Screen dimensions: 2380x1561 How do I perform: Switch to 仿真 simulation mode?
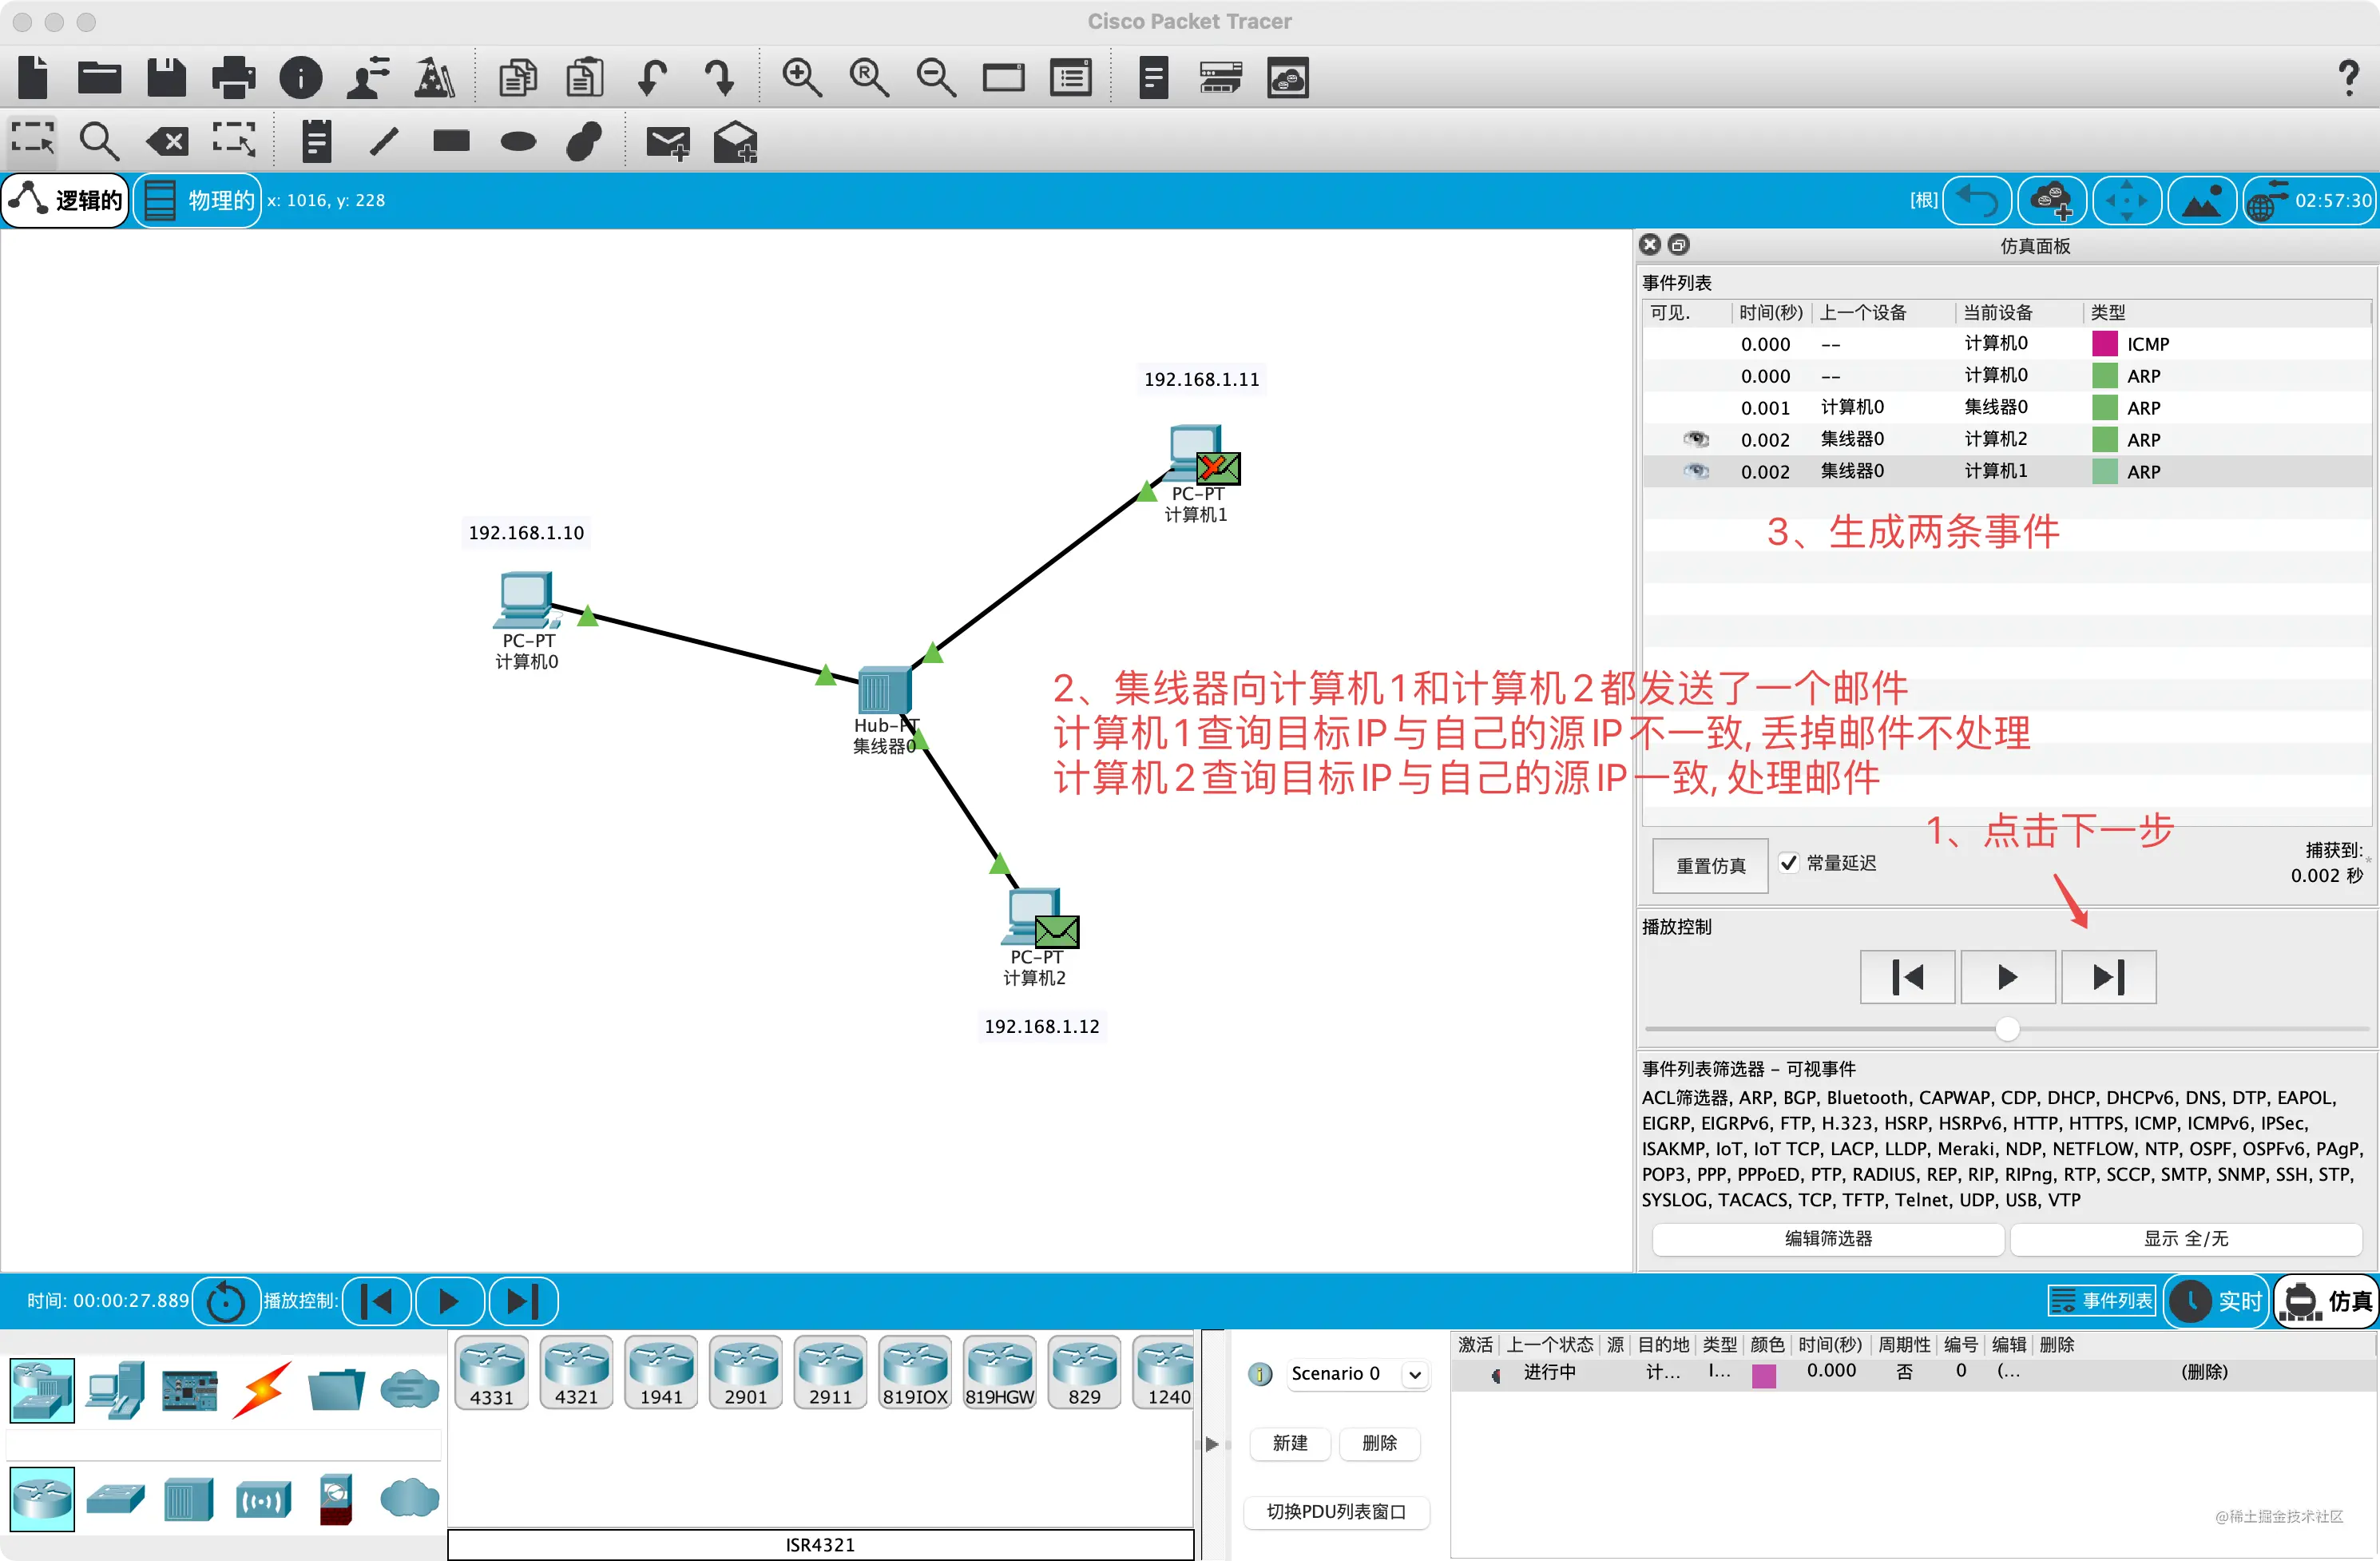[x=2326, y=1301]
